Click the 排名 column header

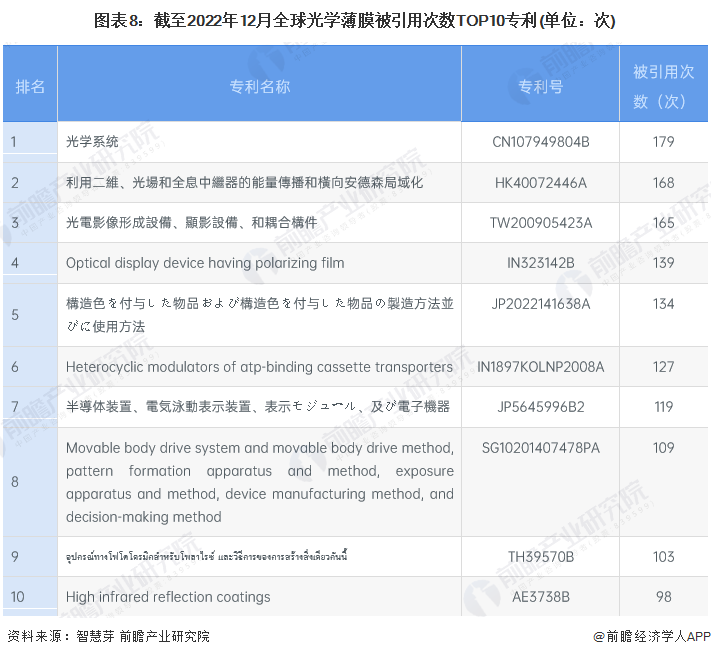pos(30,86)
